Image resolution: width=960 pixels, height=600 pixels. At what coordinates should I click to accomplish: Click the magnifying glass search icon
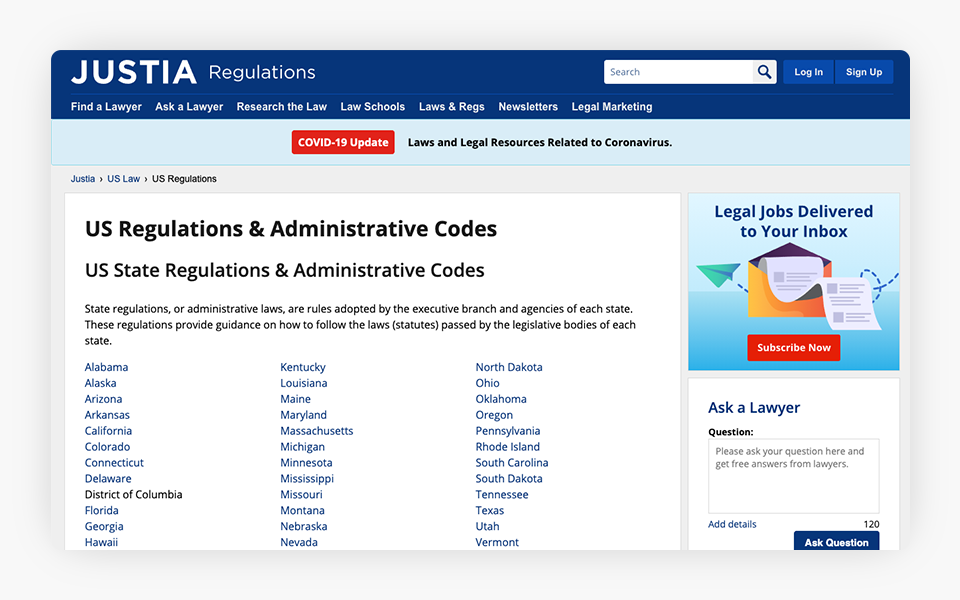point(765,72)
